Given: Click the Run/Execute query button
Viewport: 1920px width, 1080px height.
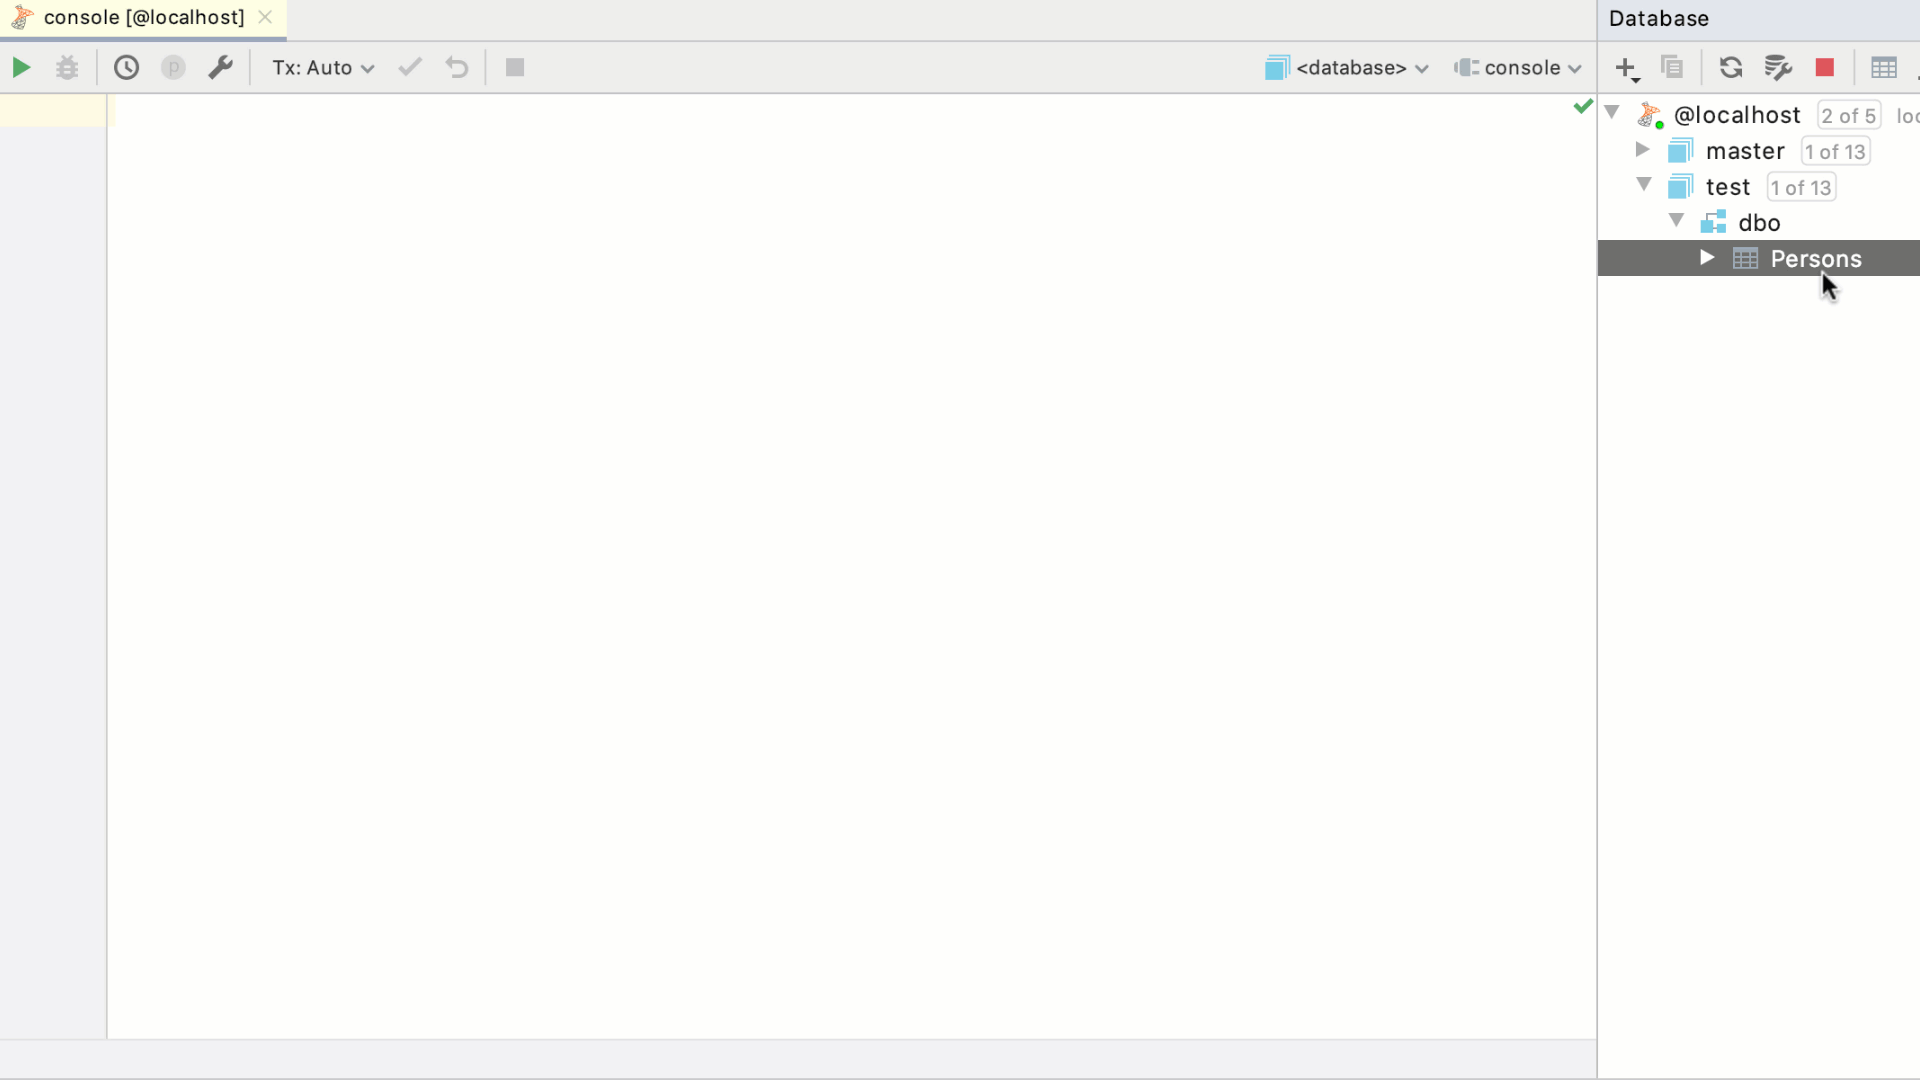Looking at the screenshot, I should click(x=21, y=67).
